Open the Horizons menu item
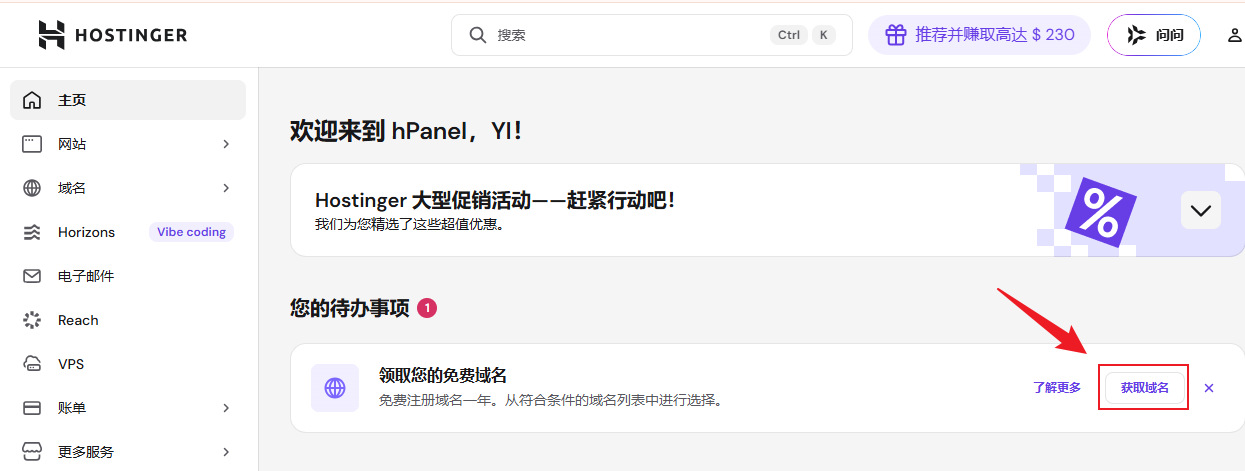 tap(87, 232)
